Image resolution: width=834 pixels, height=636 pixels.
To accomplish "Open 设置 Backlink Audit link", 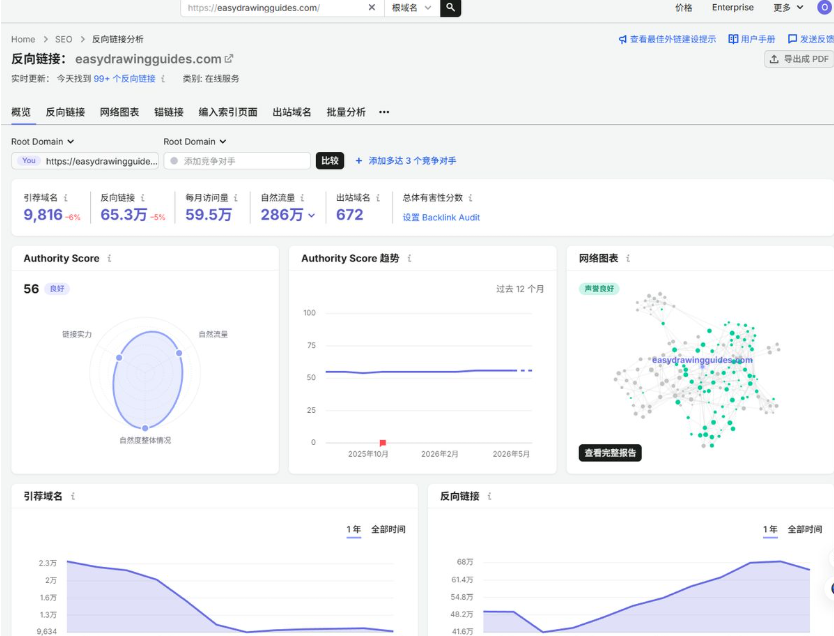I will 441,217.
